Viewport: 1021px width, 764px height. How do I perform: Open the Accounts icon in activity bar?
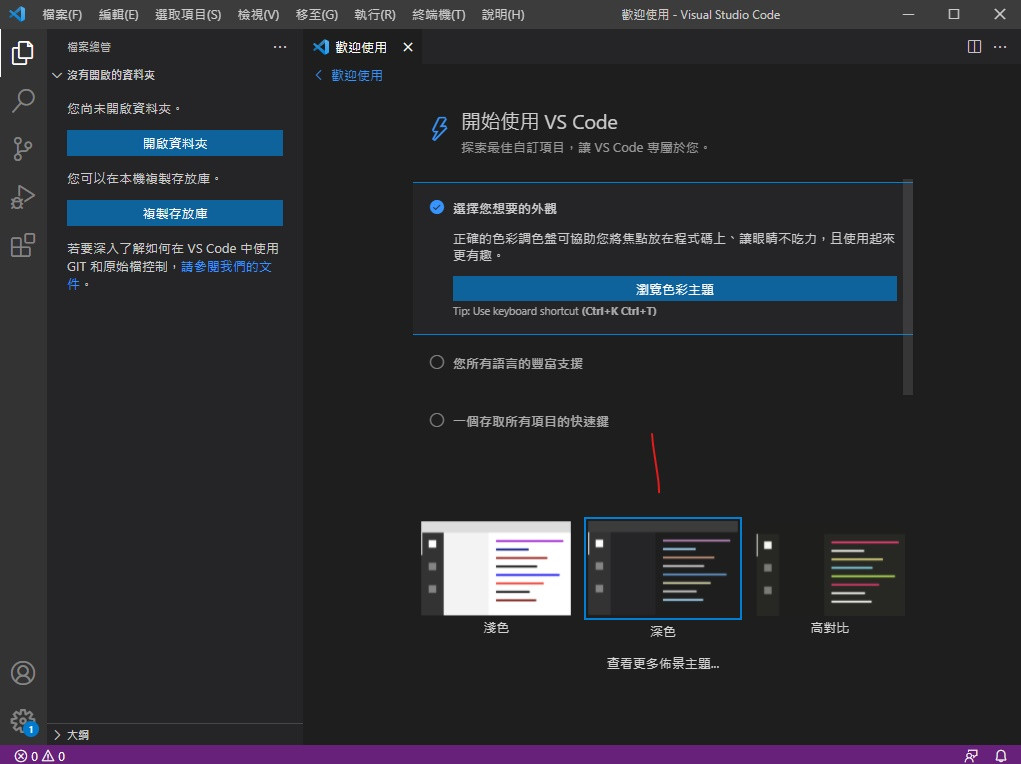(23, 673)
